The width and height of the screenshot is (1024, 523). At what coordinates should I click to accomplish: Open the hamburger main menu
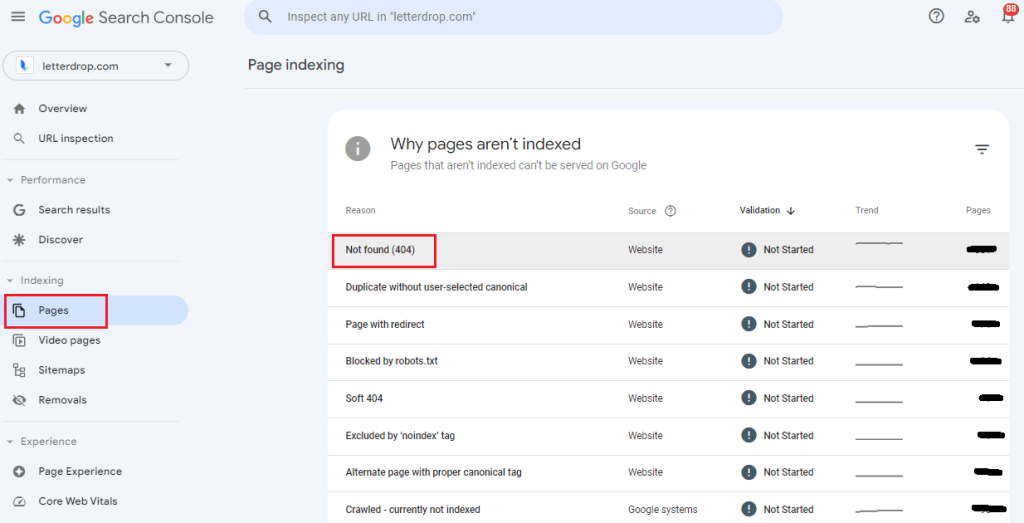pyautogui.click(x=18, y=17)
